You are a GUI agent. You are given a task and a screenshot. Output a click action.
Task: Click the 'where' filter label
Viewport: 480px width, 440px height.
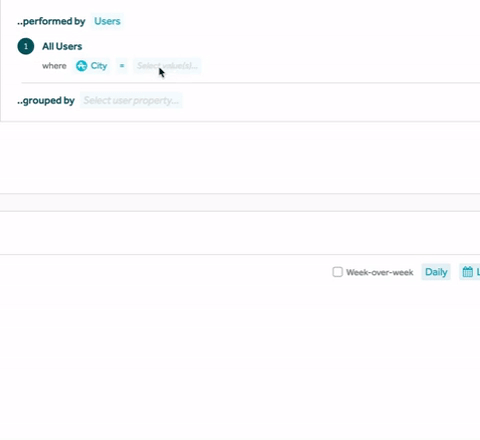(54, 66)
